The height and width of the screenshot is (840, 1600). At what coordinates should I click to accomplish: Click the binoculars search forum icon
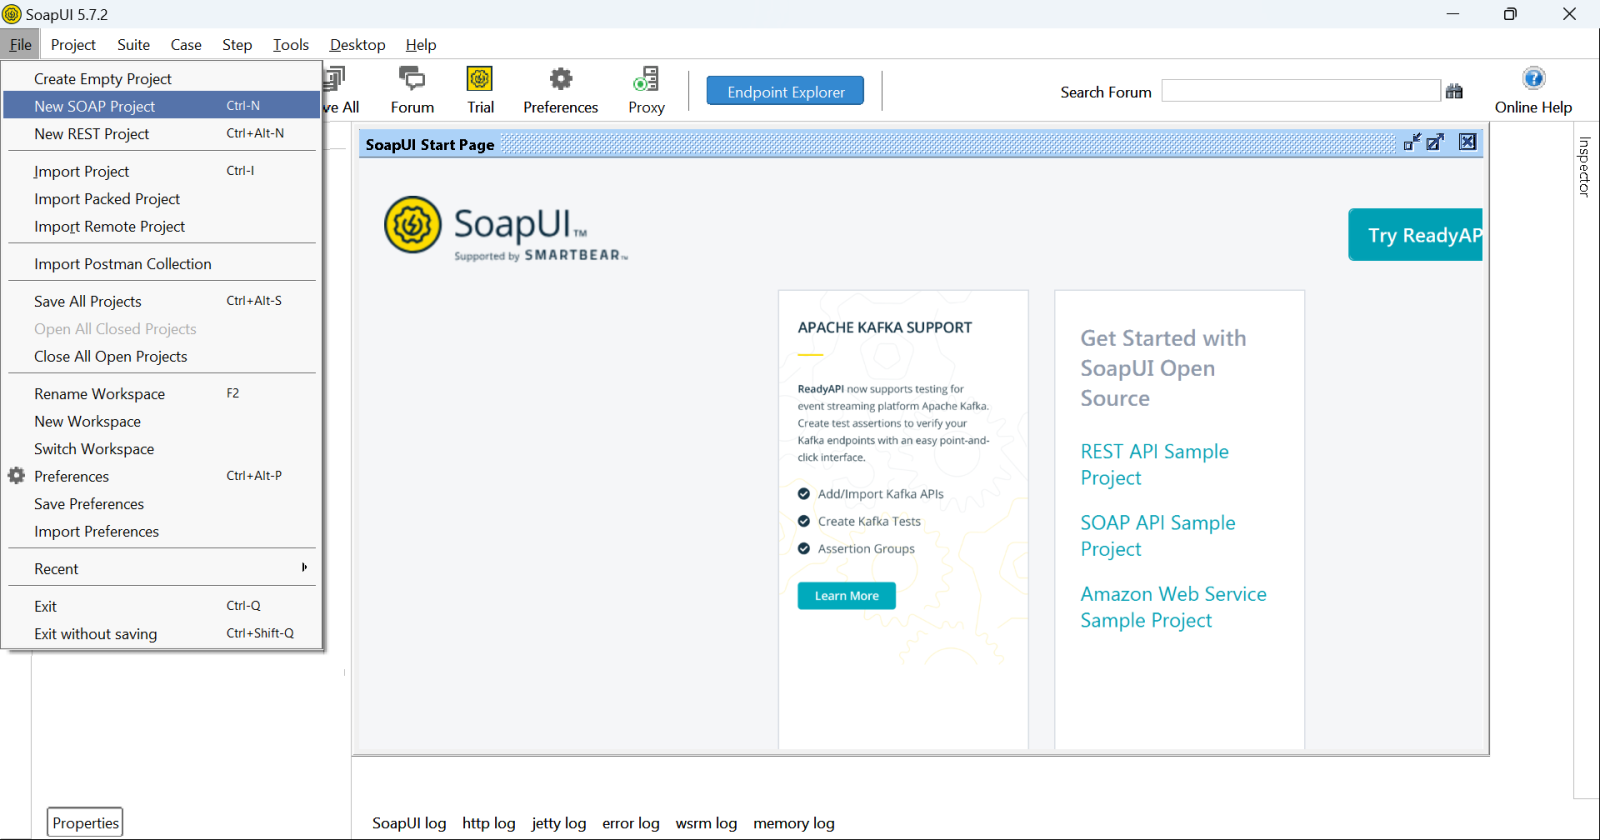coord(1454,91)
